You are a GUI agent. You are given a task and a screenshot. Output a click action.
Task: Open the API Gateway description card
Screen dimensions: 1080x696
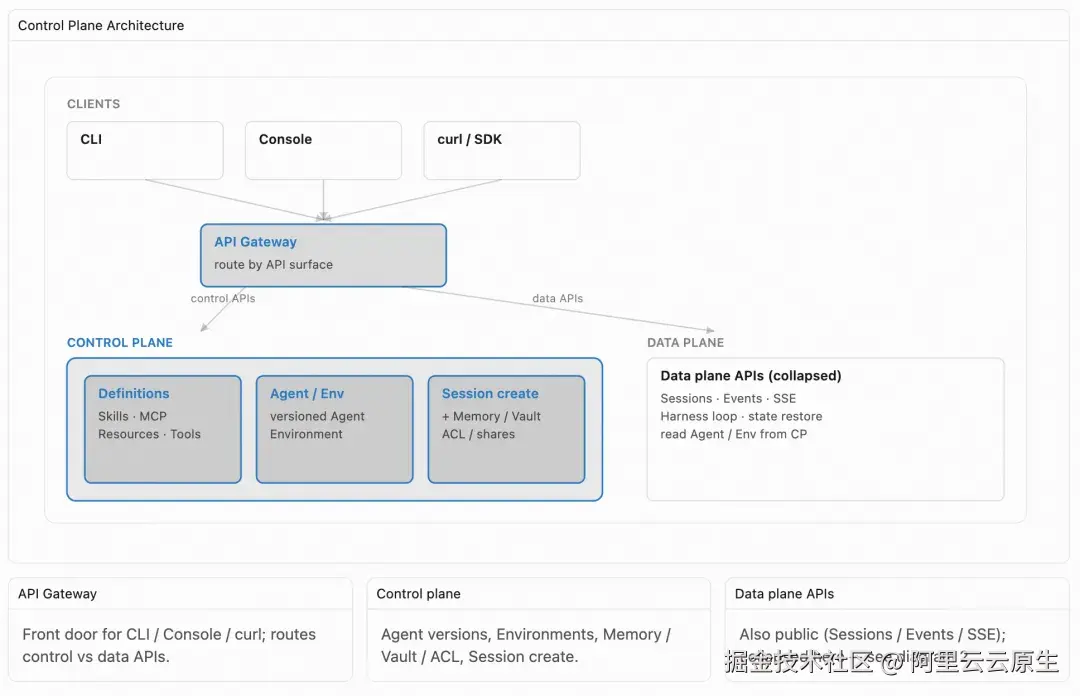point(180,630)
